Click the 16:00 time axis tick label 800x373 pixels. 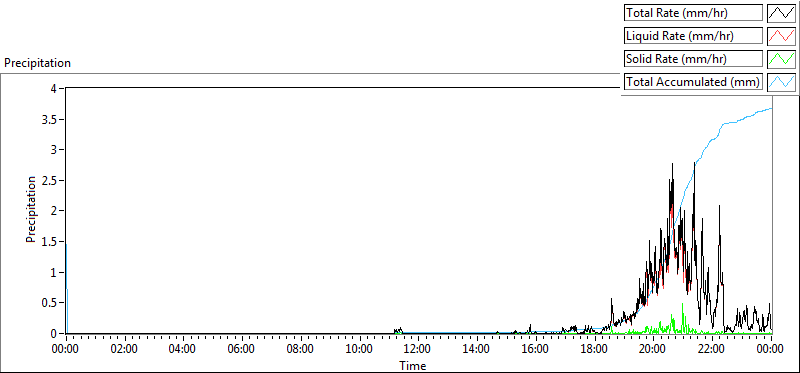536,350
